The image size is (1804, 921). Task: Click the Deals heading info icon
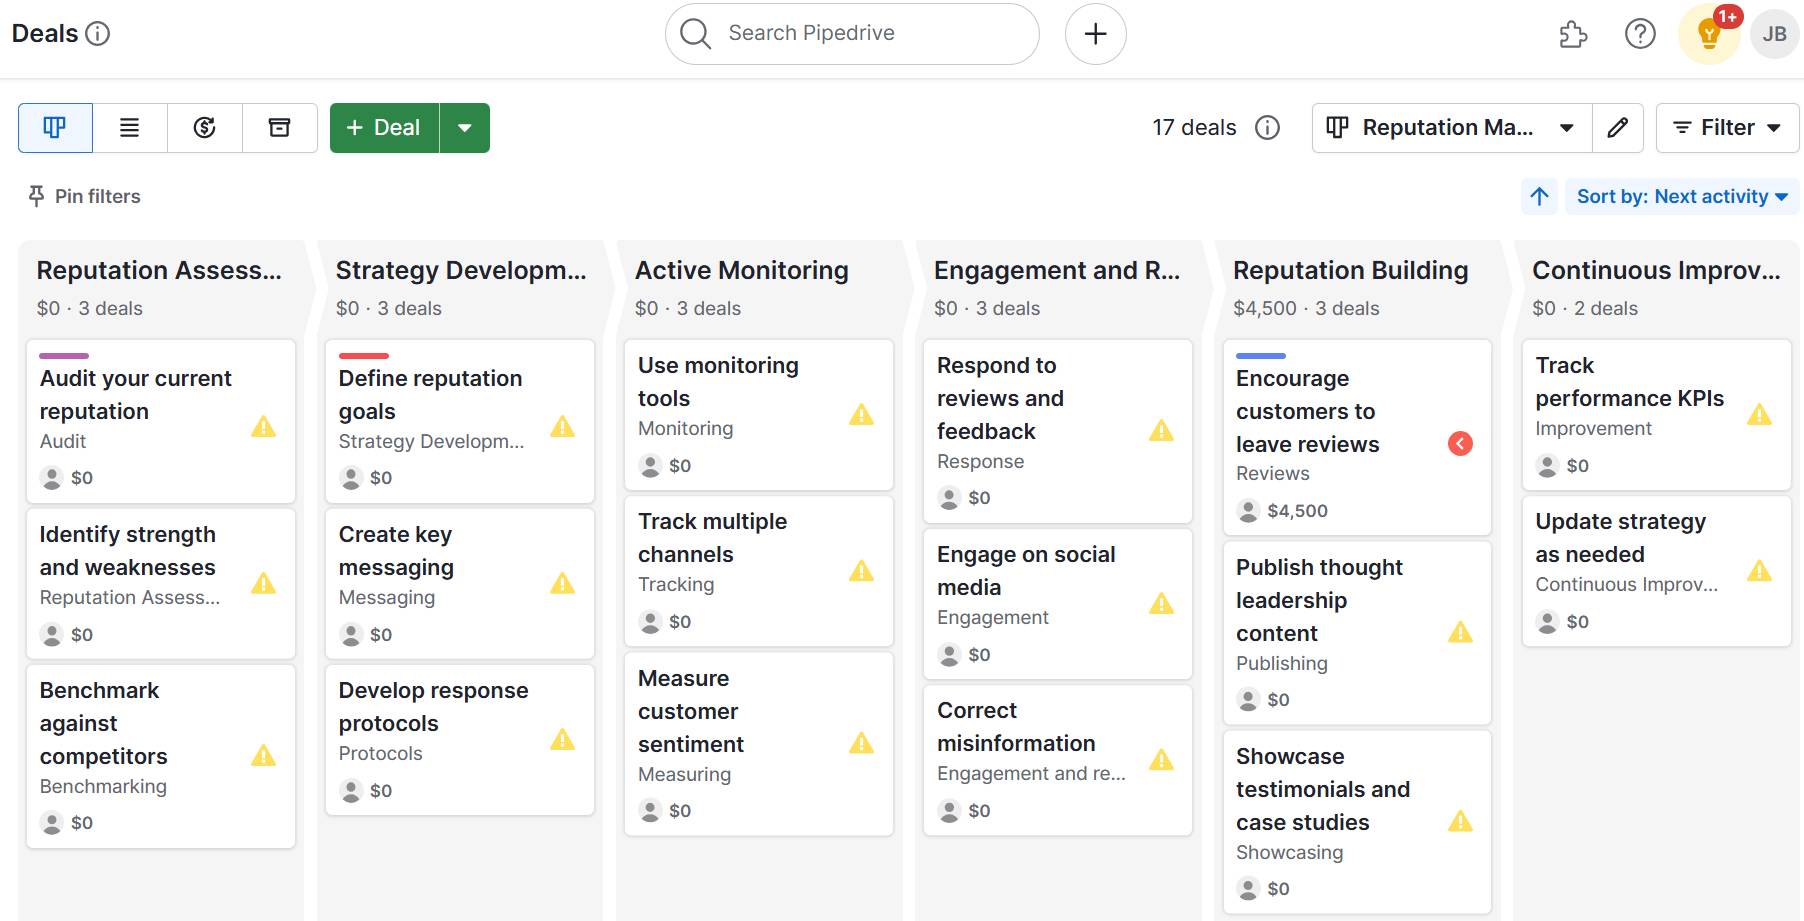tap(97, 32)
